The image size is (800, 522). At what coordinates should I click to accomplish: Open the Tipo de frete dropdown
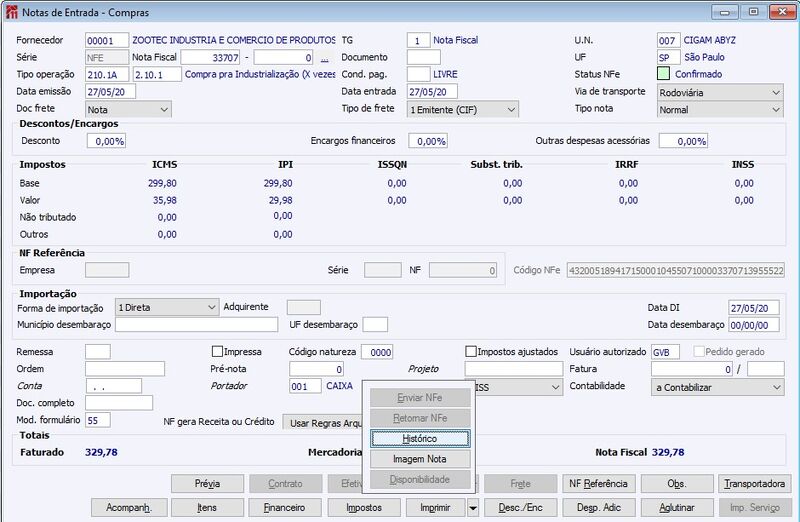[x=463, y=109]
